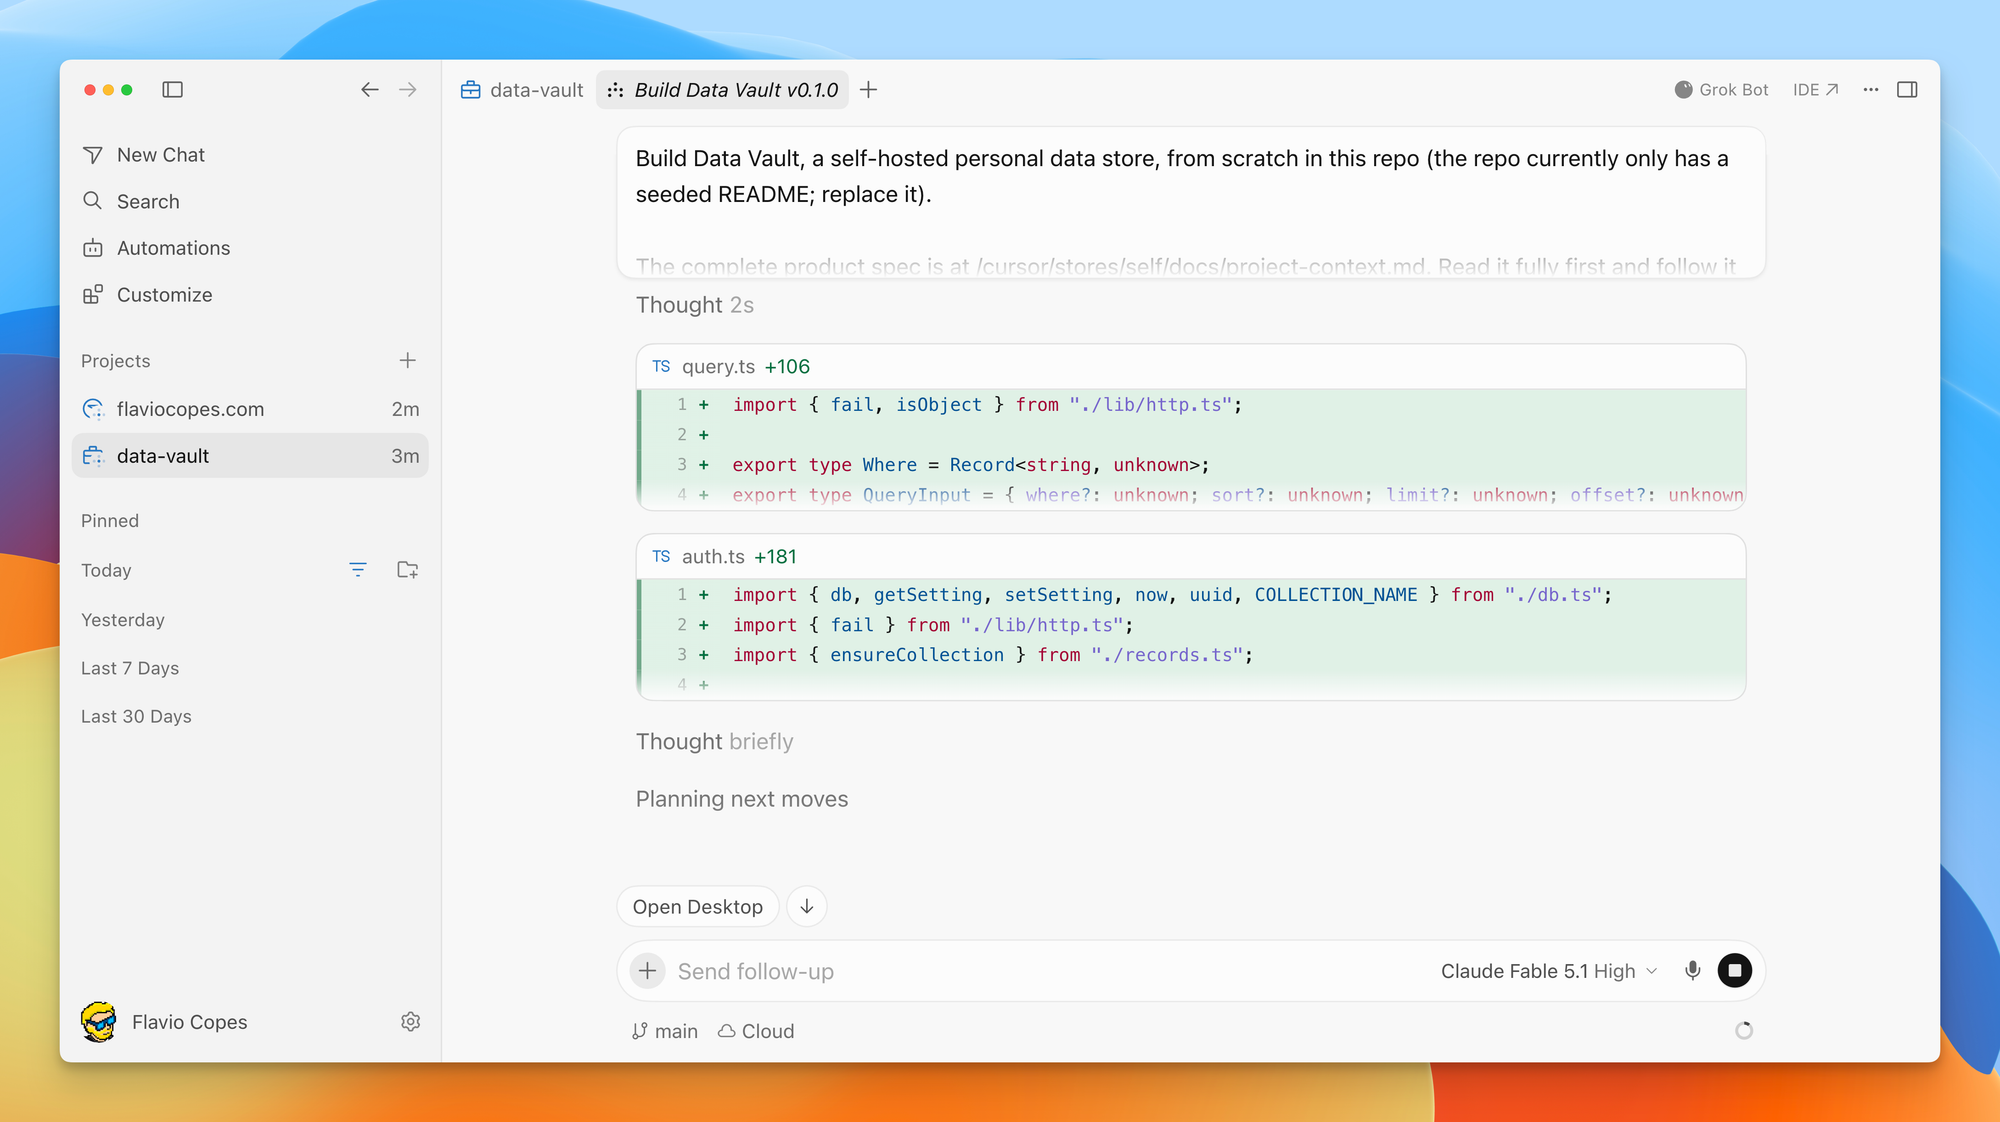Image resolution: width=2000 pixels, height=1122 pixels.
Task: Start a New Chat
Action: pos(250,155)
